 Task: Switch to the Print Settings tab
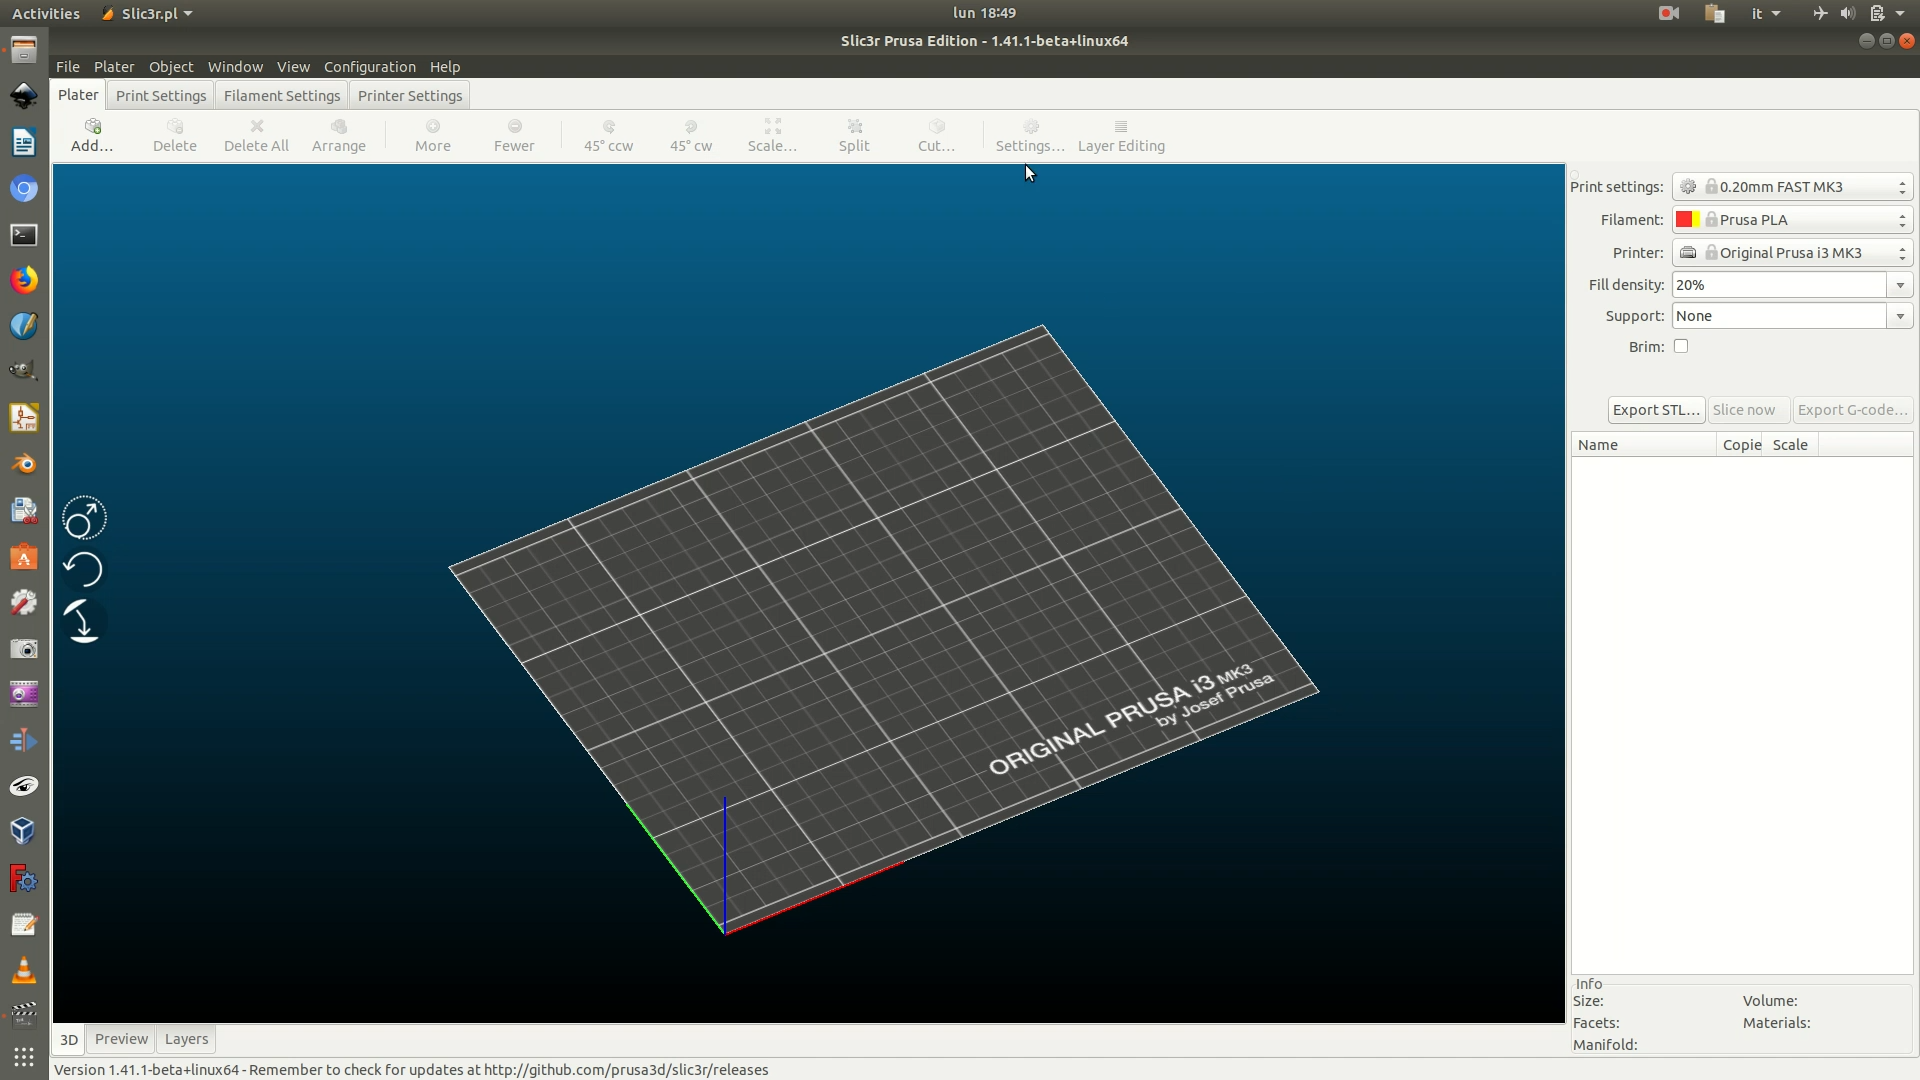click(x=161, y=96)
